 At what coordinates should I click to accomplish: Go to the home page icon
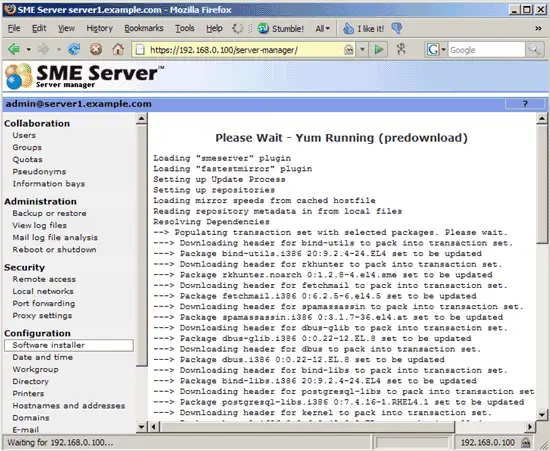tap(118, 49)
